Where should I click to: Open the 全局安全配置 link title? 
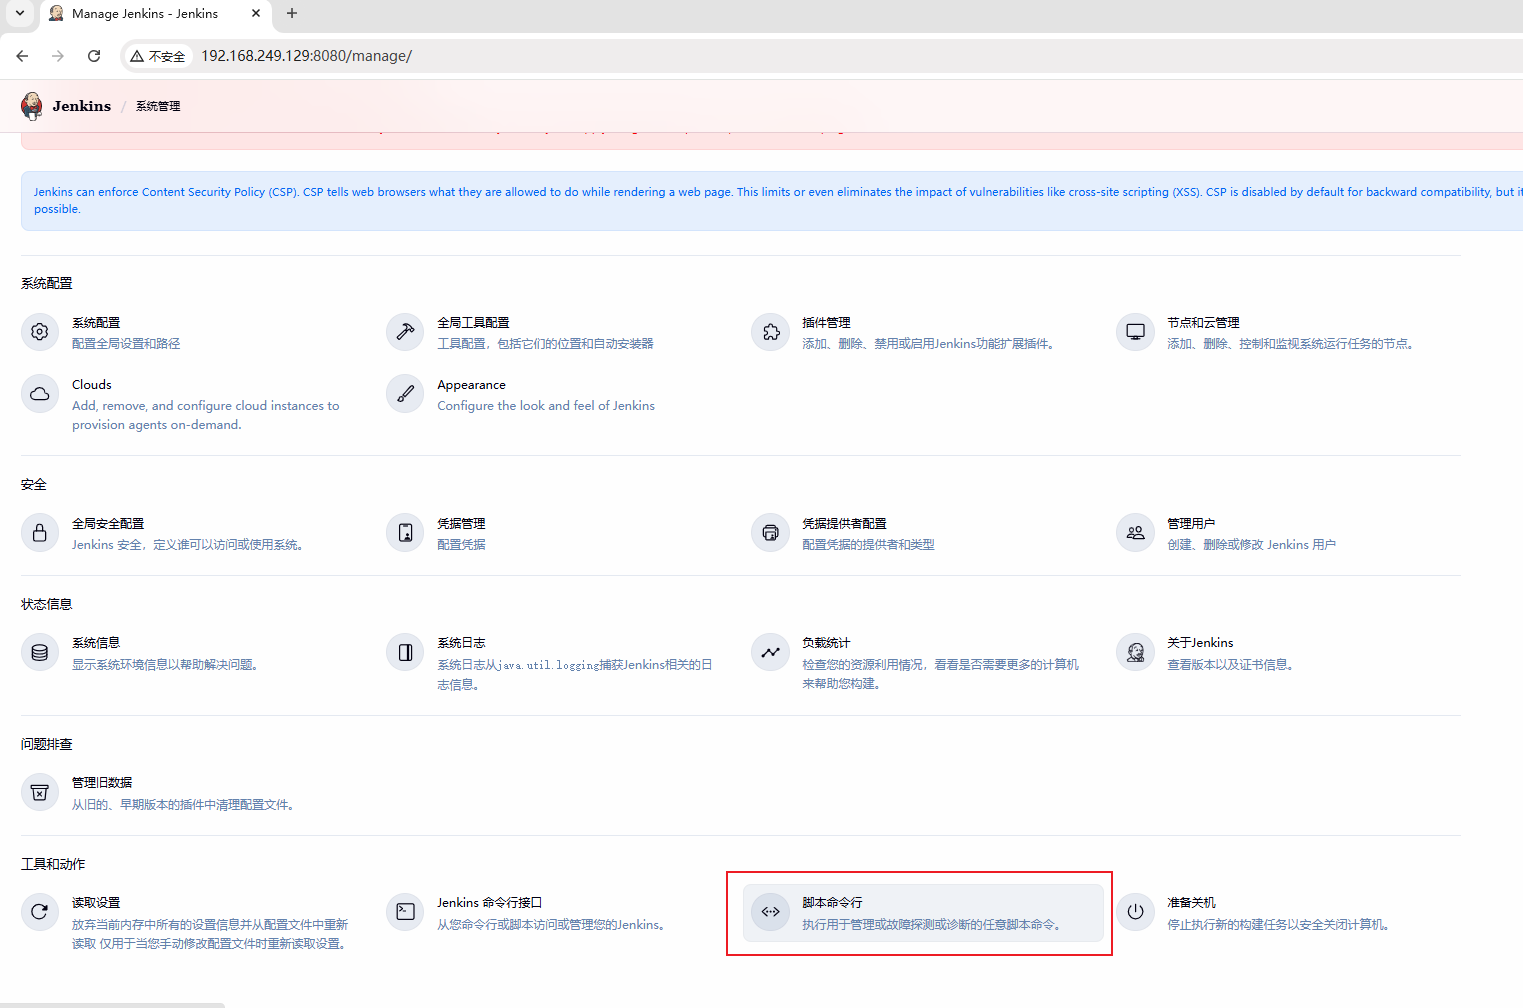[108, 524]
